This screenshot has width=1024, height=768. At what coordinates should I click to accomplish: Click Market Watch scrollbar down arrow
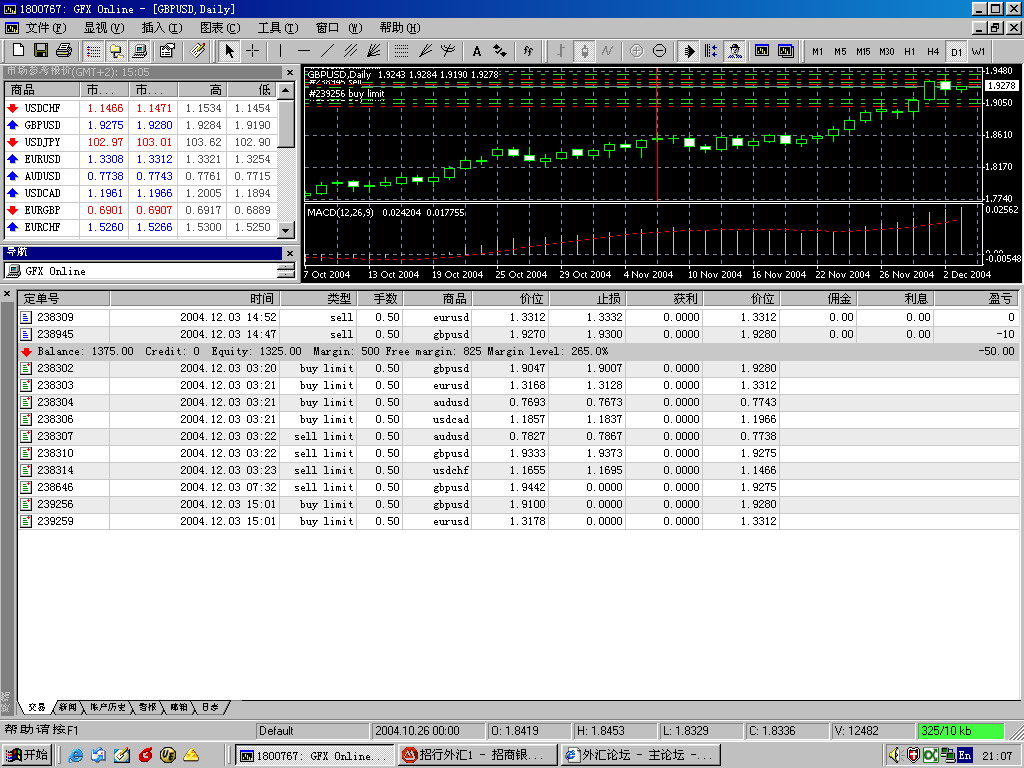(286, 230)
